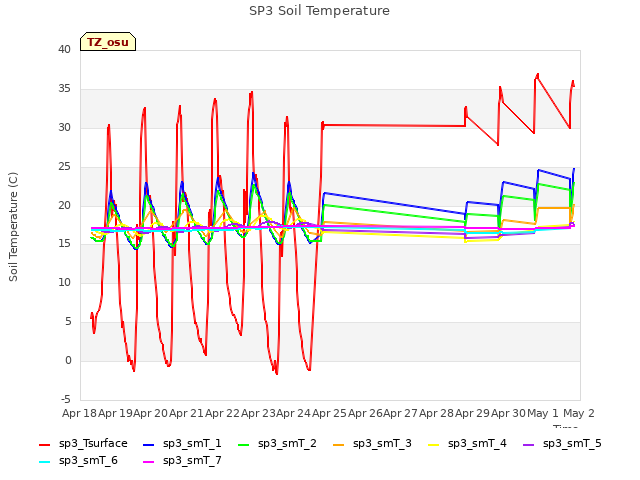Click the Soil Temperature (C) axis title
640x480 pixels.
tap(13, 227)
